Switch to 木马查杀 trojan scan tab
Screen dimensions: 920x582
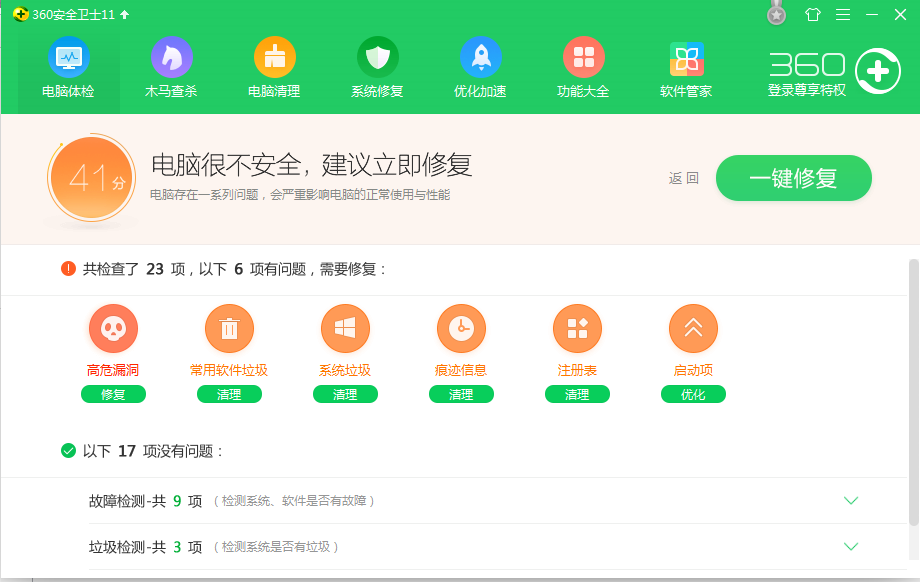click(x=171, y=68)
